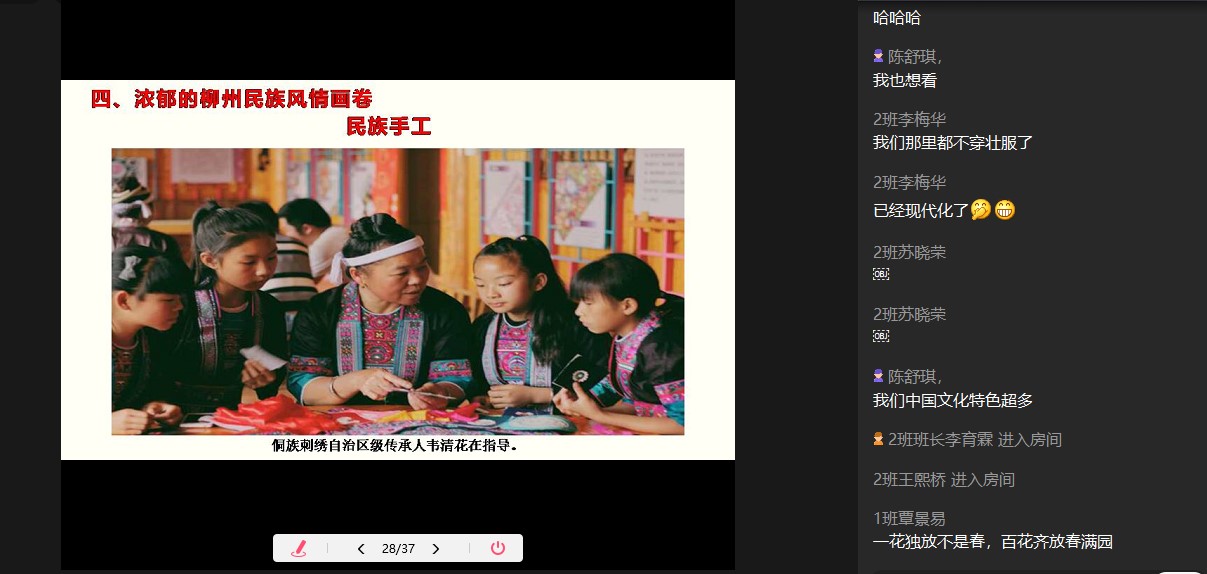Click username 1班覃景易 in chat
Screen dimensions: 1207x574
coord(909,518)
